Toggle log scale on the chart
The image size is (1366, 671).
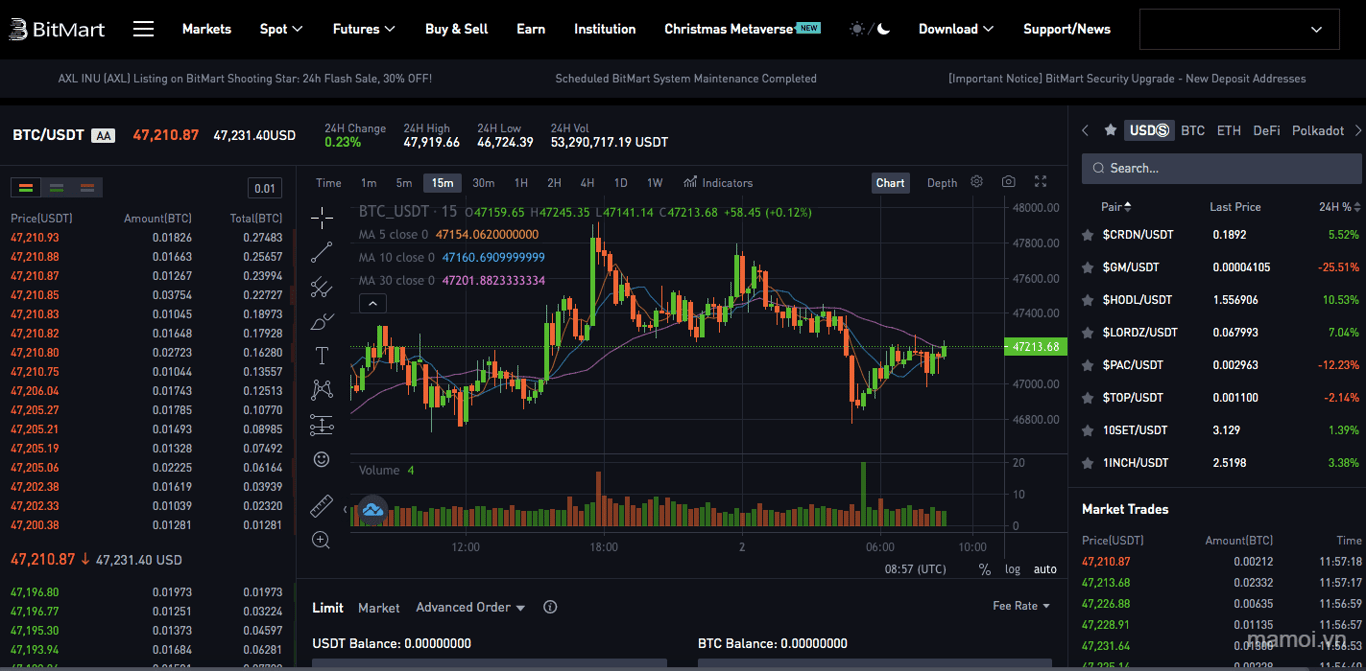[x=1013, y=569]
